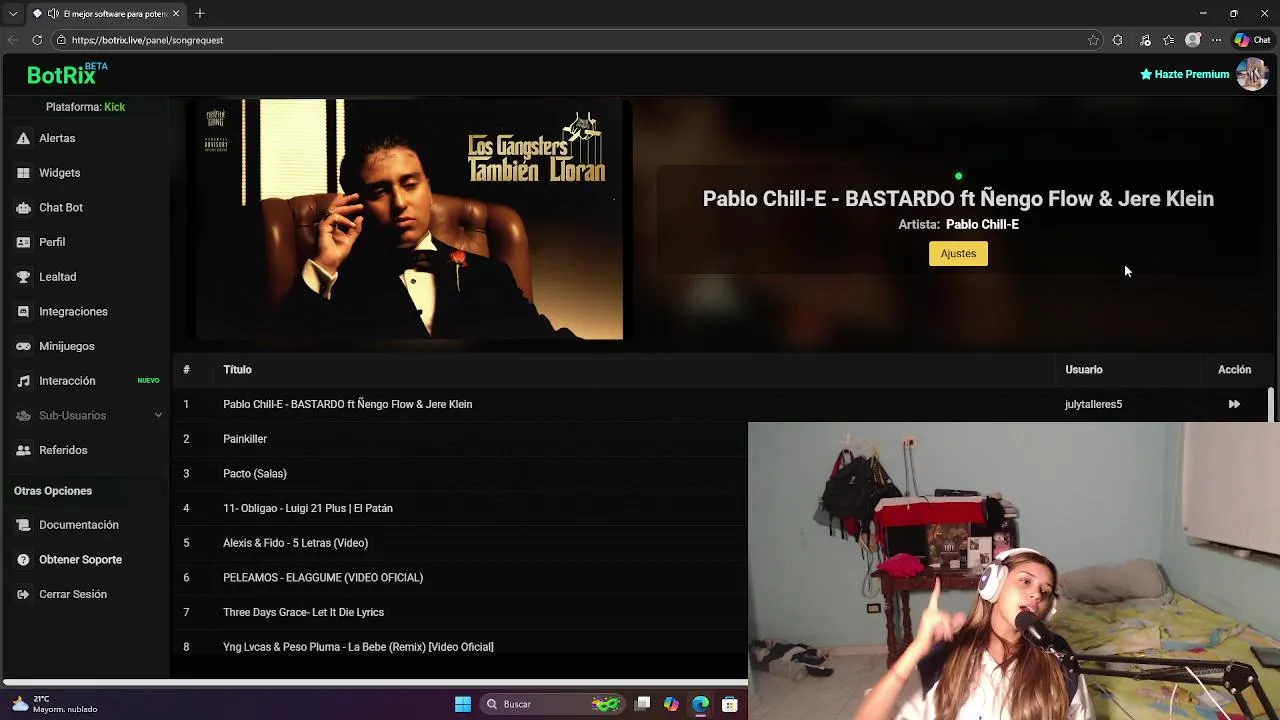The image size is (1280, 720).
Task: Click the Usuario column header
Action: click(x=1084, y=370)
